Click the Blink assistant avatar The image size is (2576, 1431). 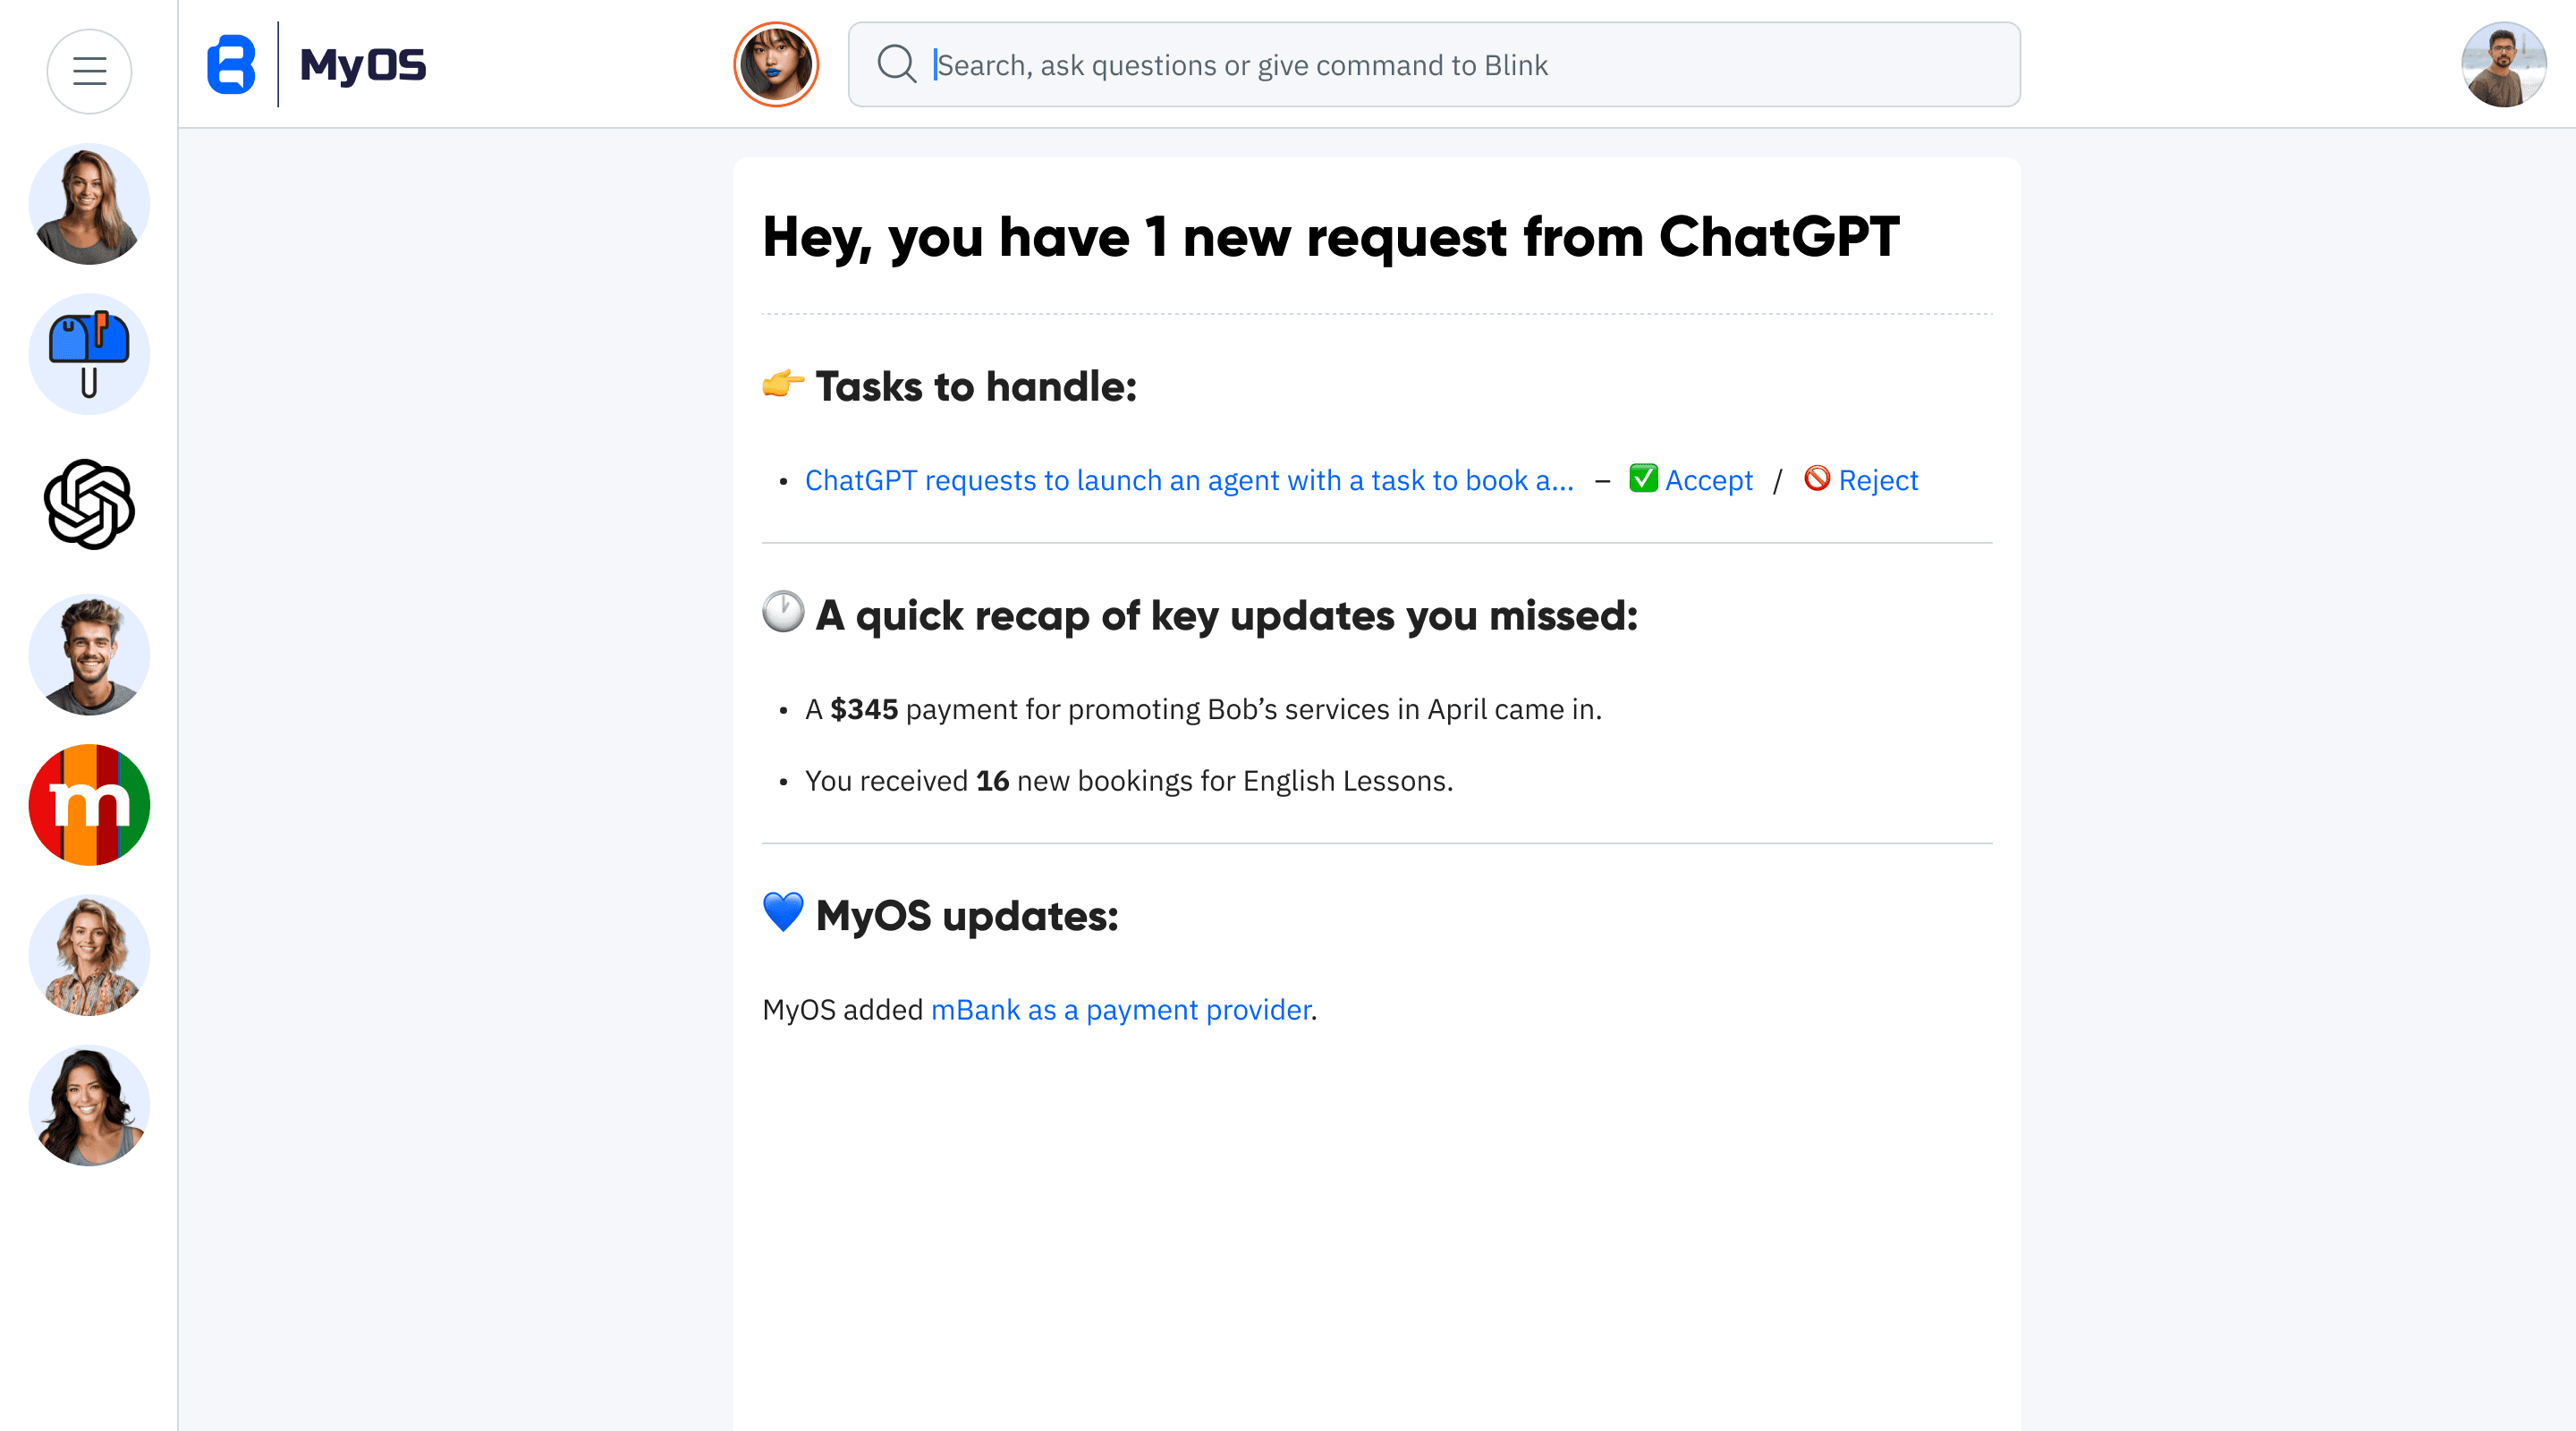tap(776, 65)
